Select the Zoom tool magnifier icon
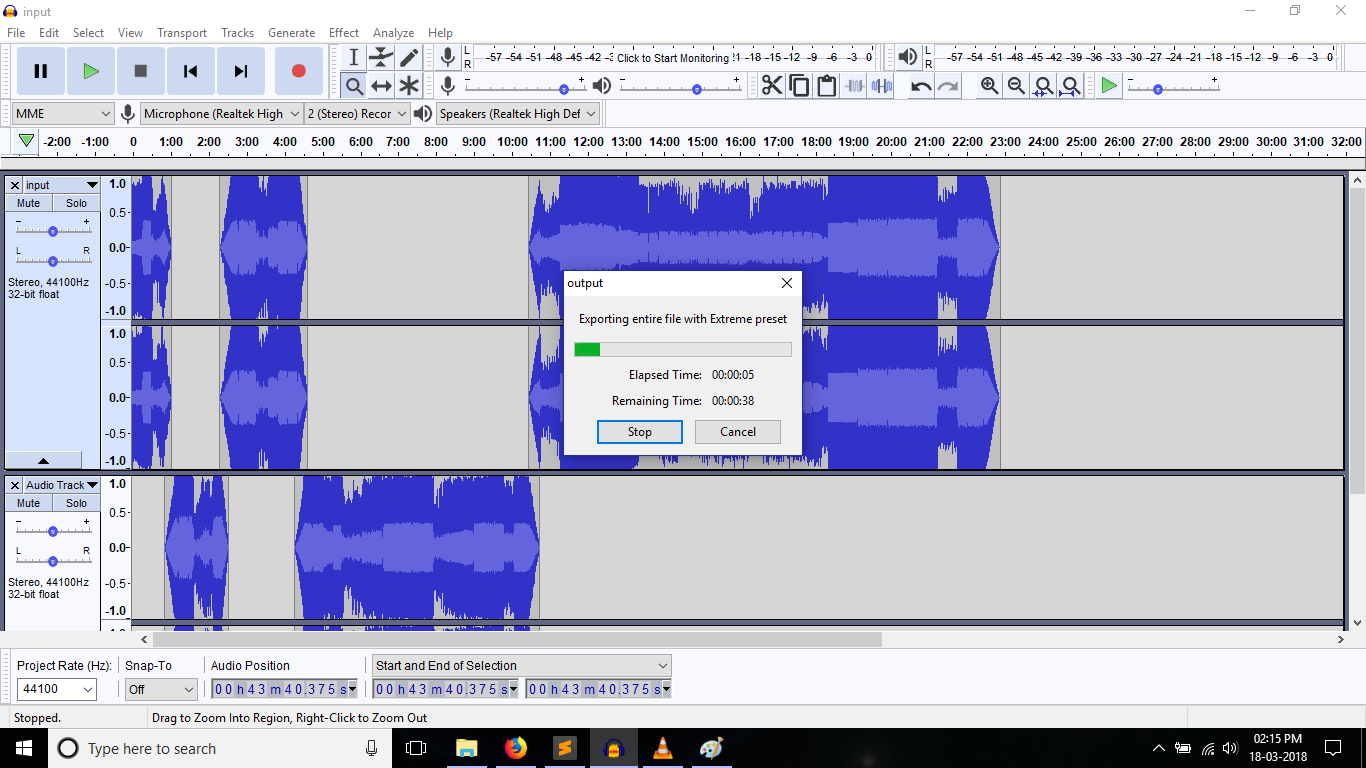This screenshot has width=1366, height=768. [x=354, y=86]
